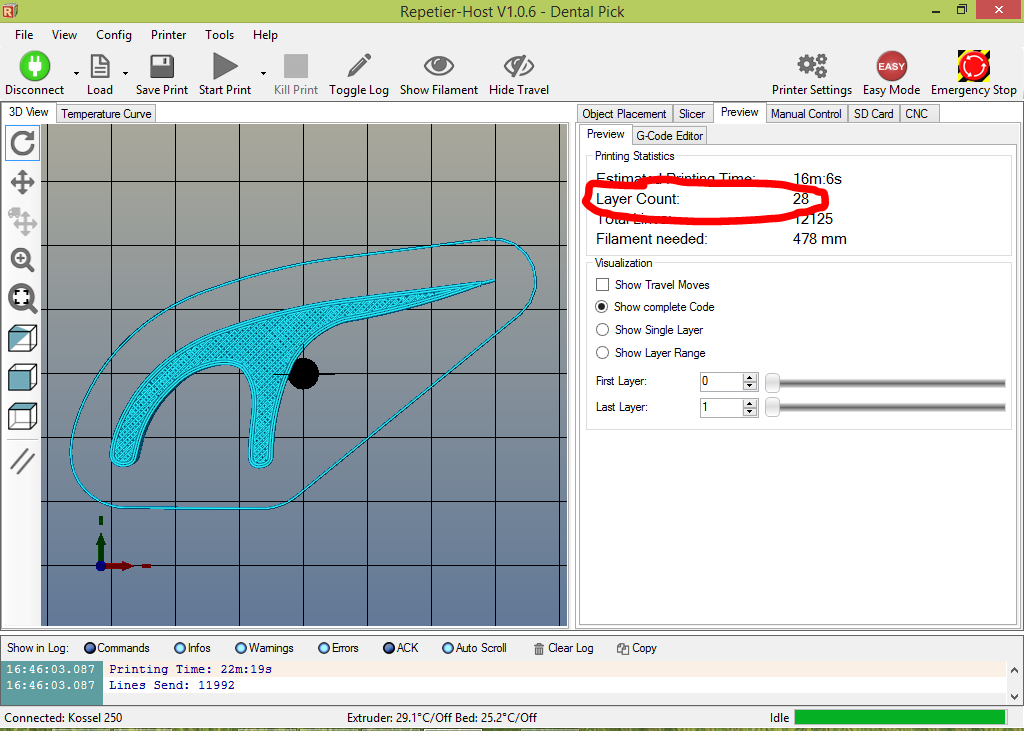Image resolution: width=1024 pixels, height=731 pixels.
Task: Open the View menu
Action: [x=64, y=35]
